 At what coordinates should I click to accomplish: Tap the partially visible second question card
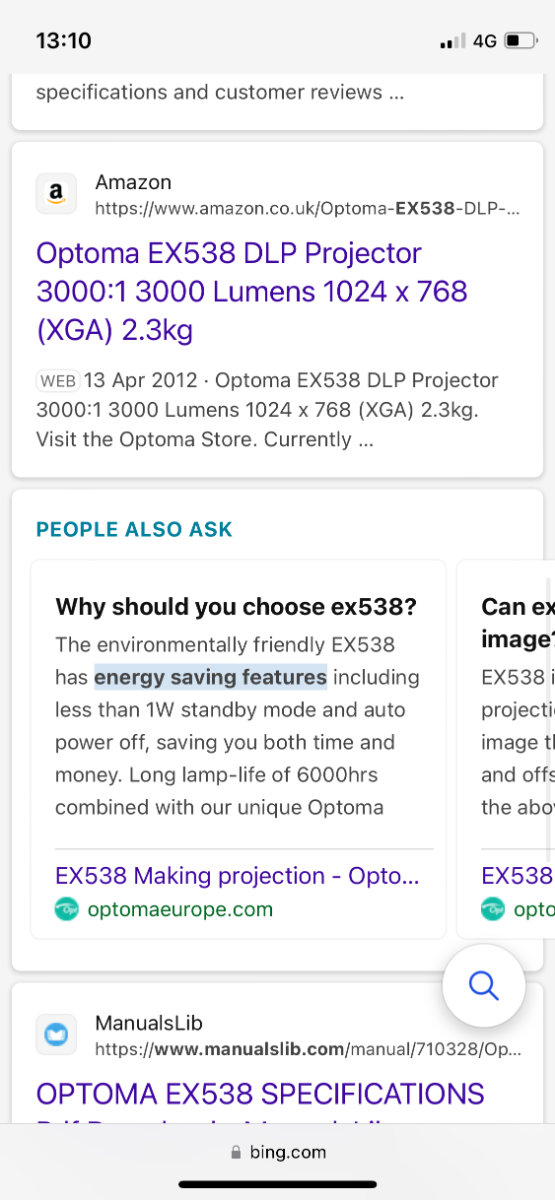[x=505, y=749]
